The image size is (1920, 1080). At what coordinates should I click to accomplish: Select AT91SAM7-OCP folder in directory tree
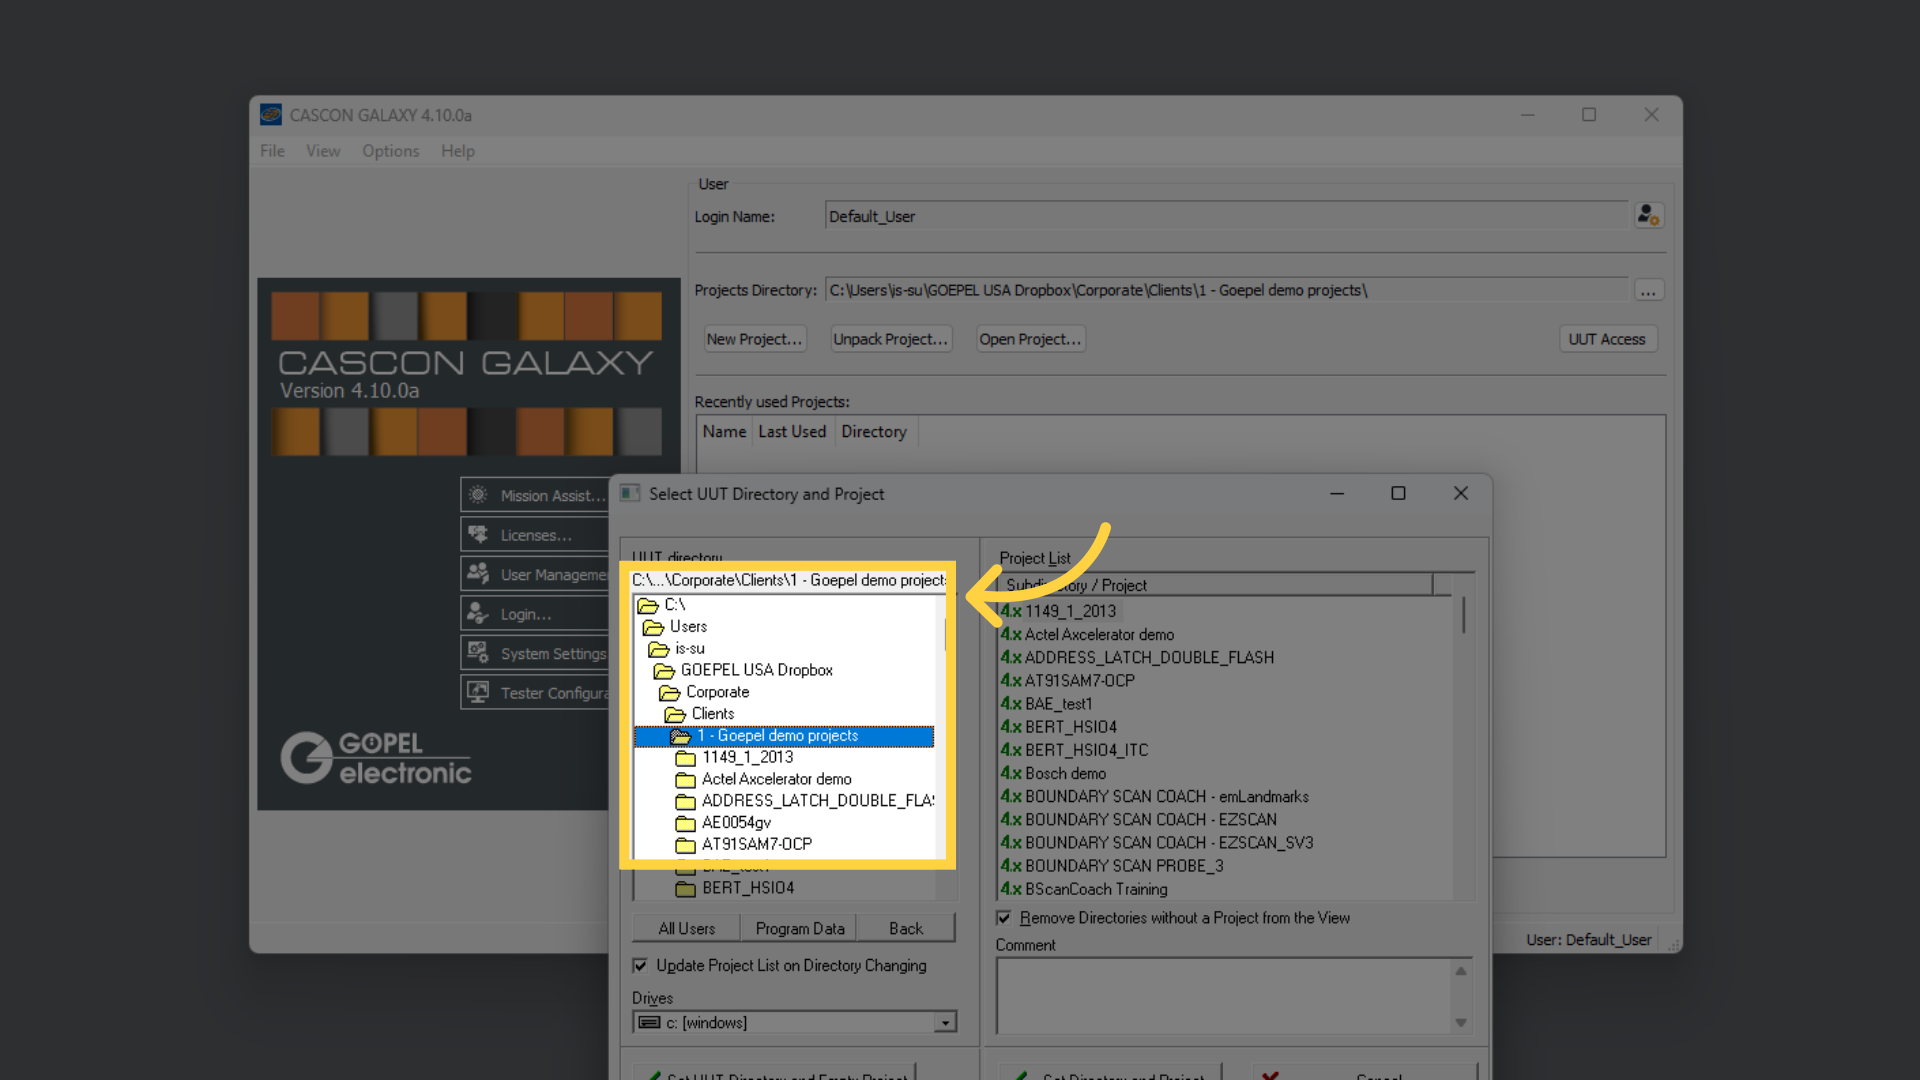pyautogui.click(x=757, y=844)
